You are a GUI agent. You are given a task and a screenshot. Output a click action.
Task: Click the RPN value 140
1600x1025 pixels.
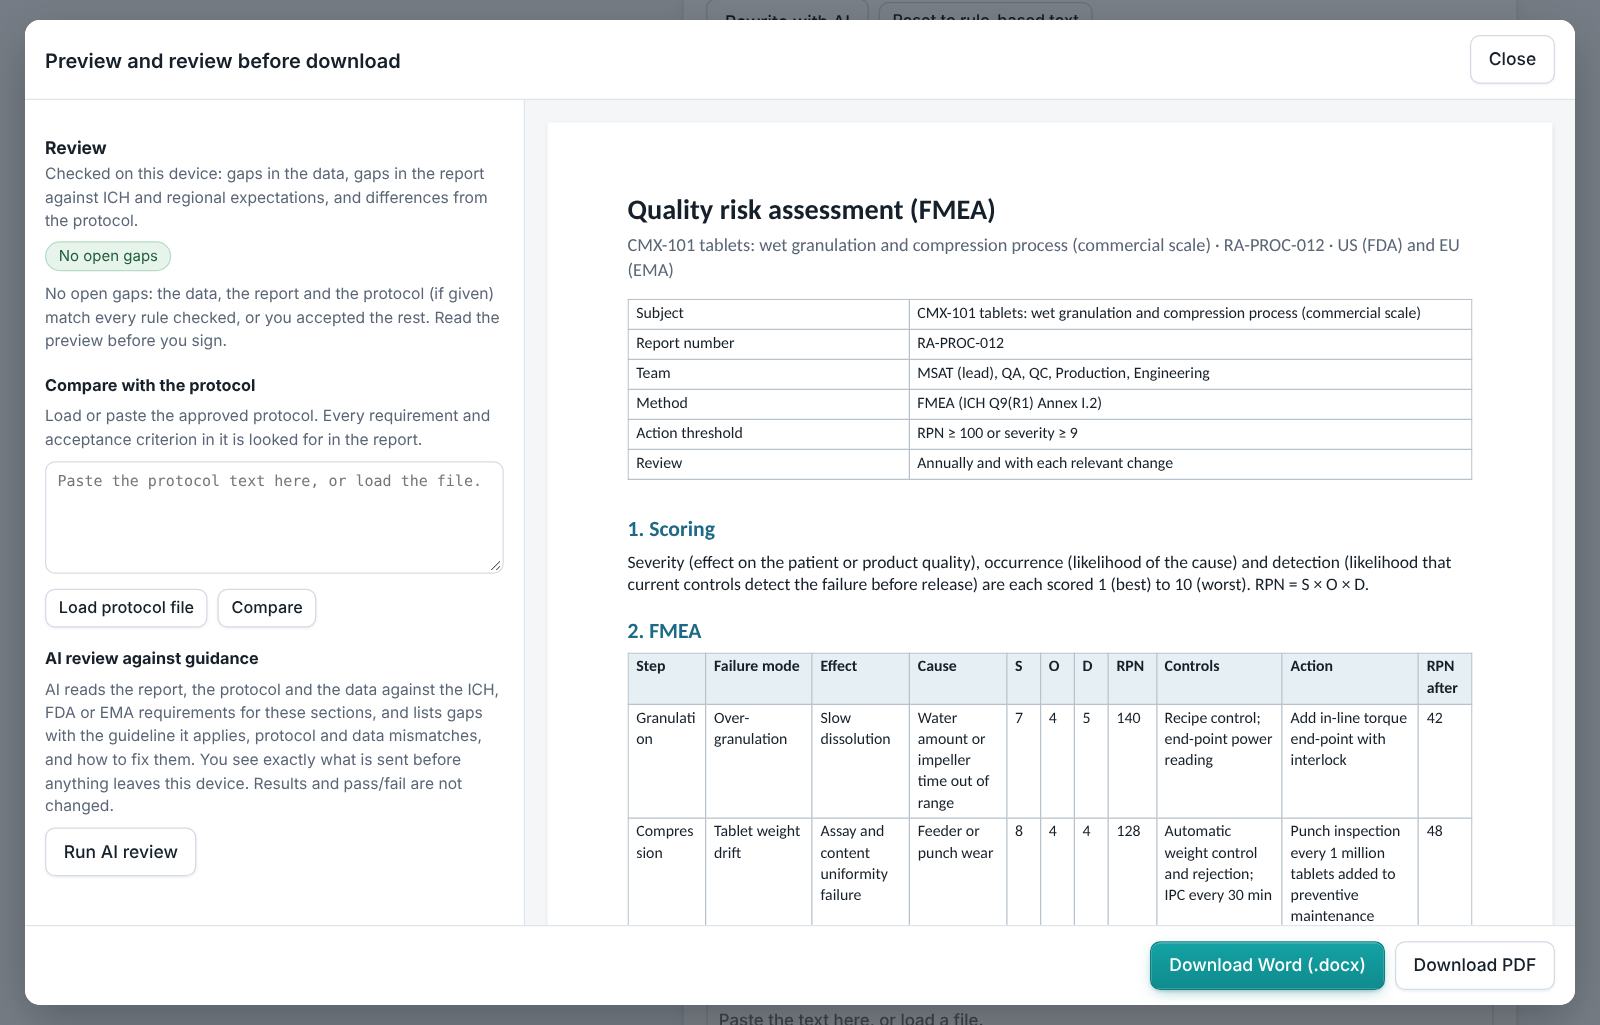[x=1131, y=760]
